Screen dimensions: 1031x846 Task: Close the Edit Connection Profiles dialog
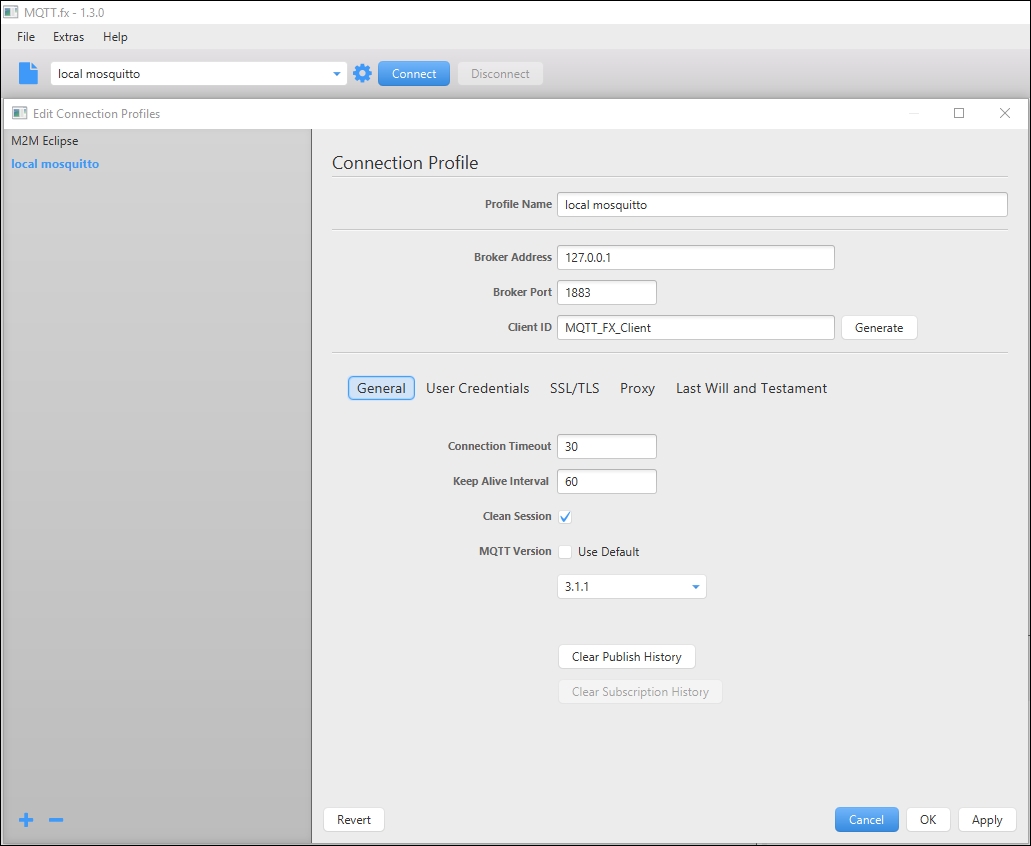pos(1005,113)
